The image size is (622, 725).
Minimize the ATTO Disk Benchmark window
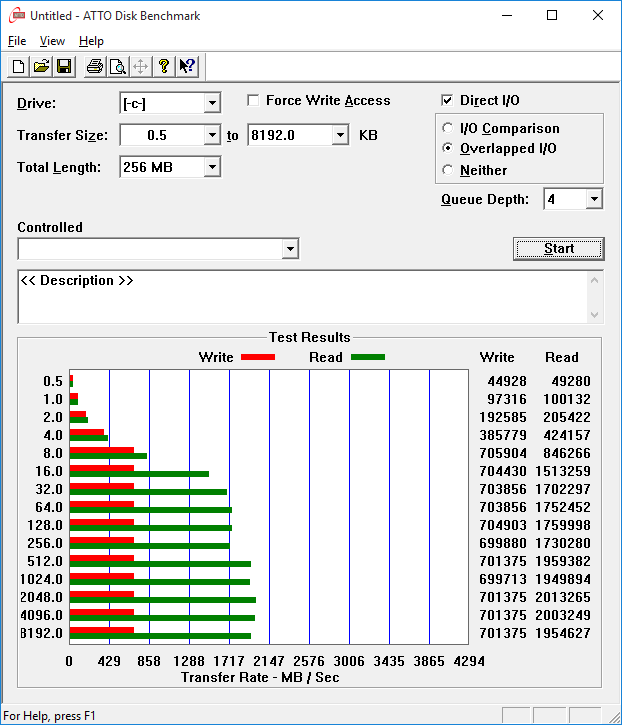(x=507, y=15)
